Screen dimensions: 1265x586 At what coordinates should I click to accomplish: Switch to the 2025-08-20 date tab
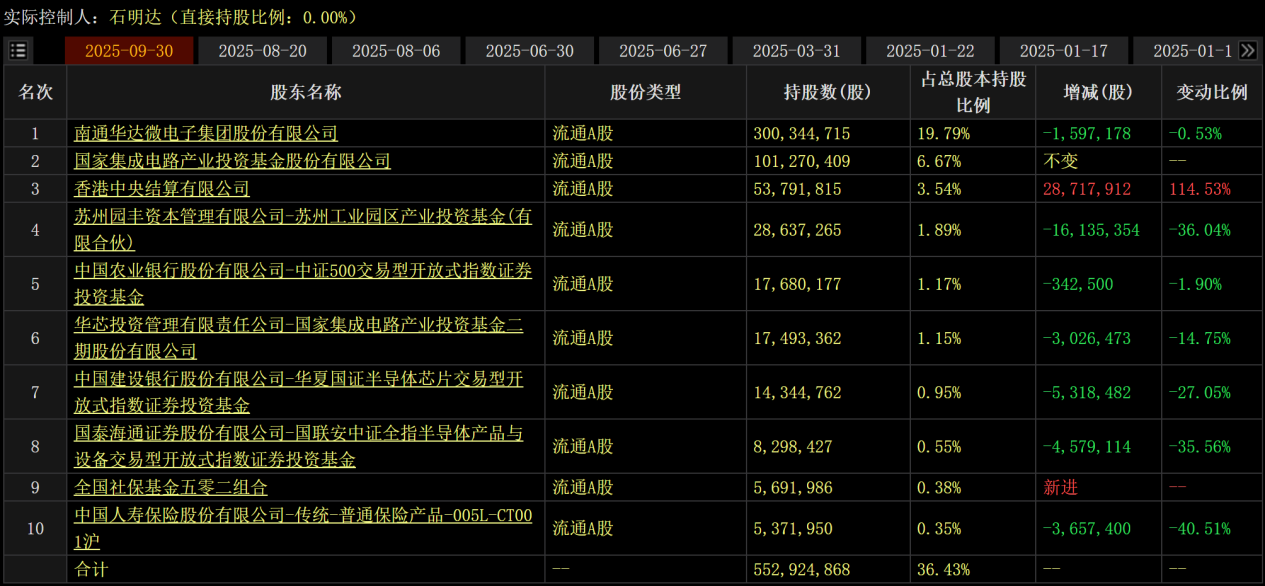(262, 51)
